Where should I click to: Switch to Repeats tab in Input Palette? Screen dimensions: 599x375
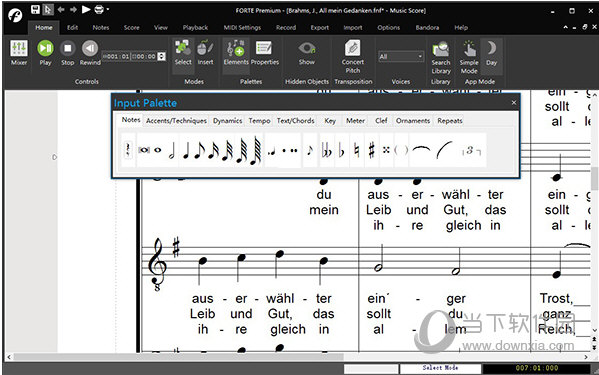click(x=450, y=121)
